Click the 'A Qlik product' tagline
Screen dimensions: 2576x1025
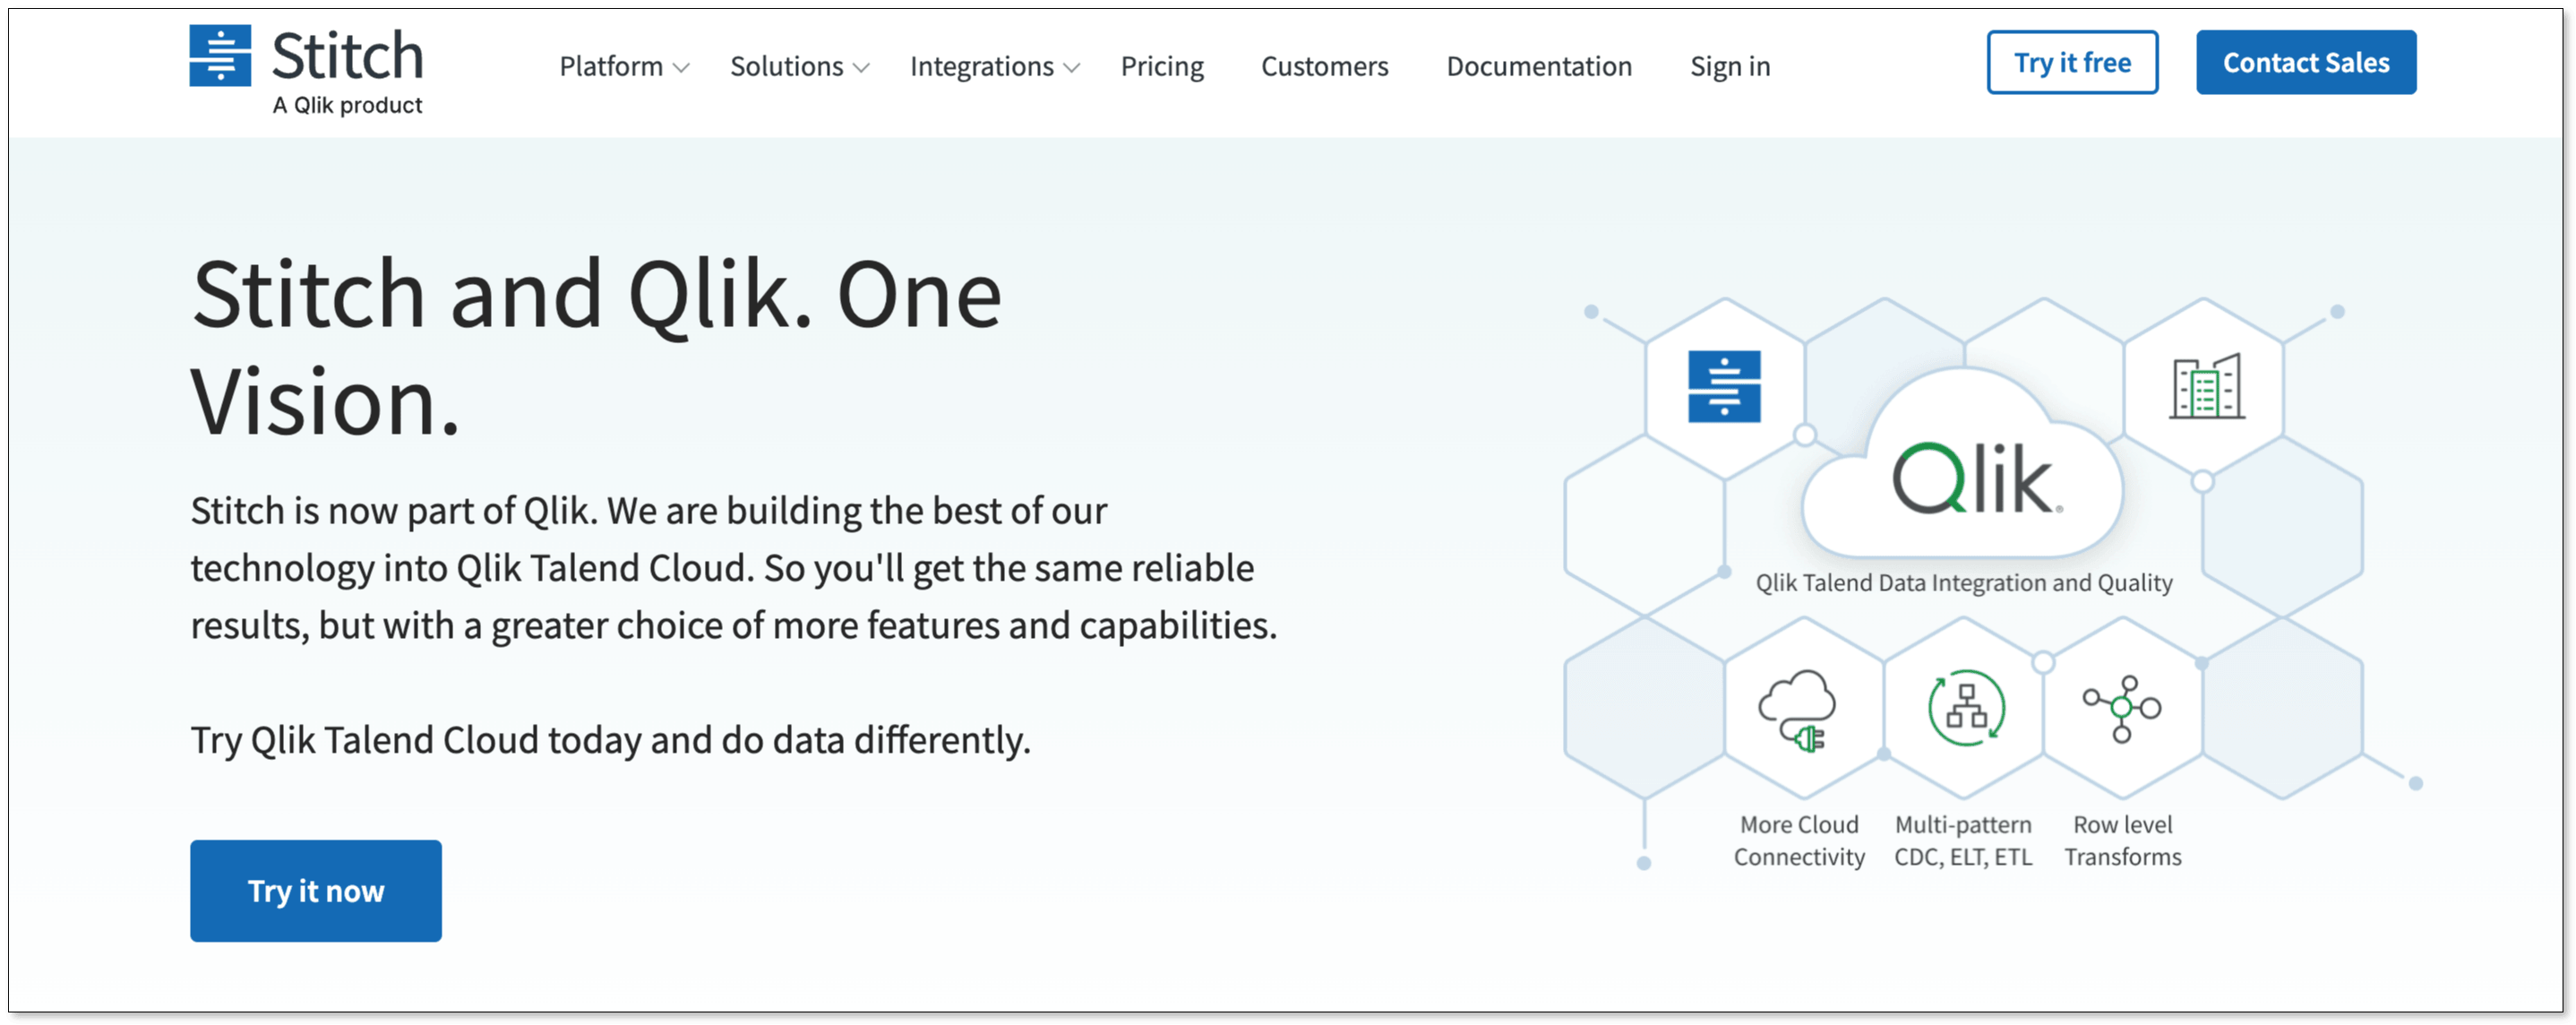coord(347,105)
